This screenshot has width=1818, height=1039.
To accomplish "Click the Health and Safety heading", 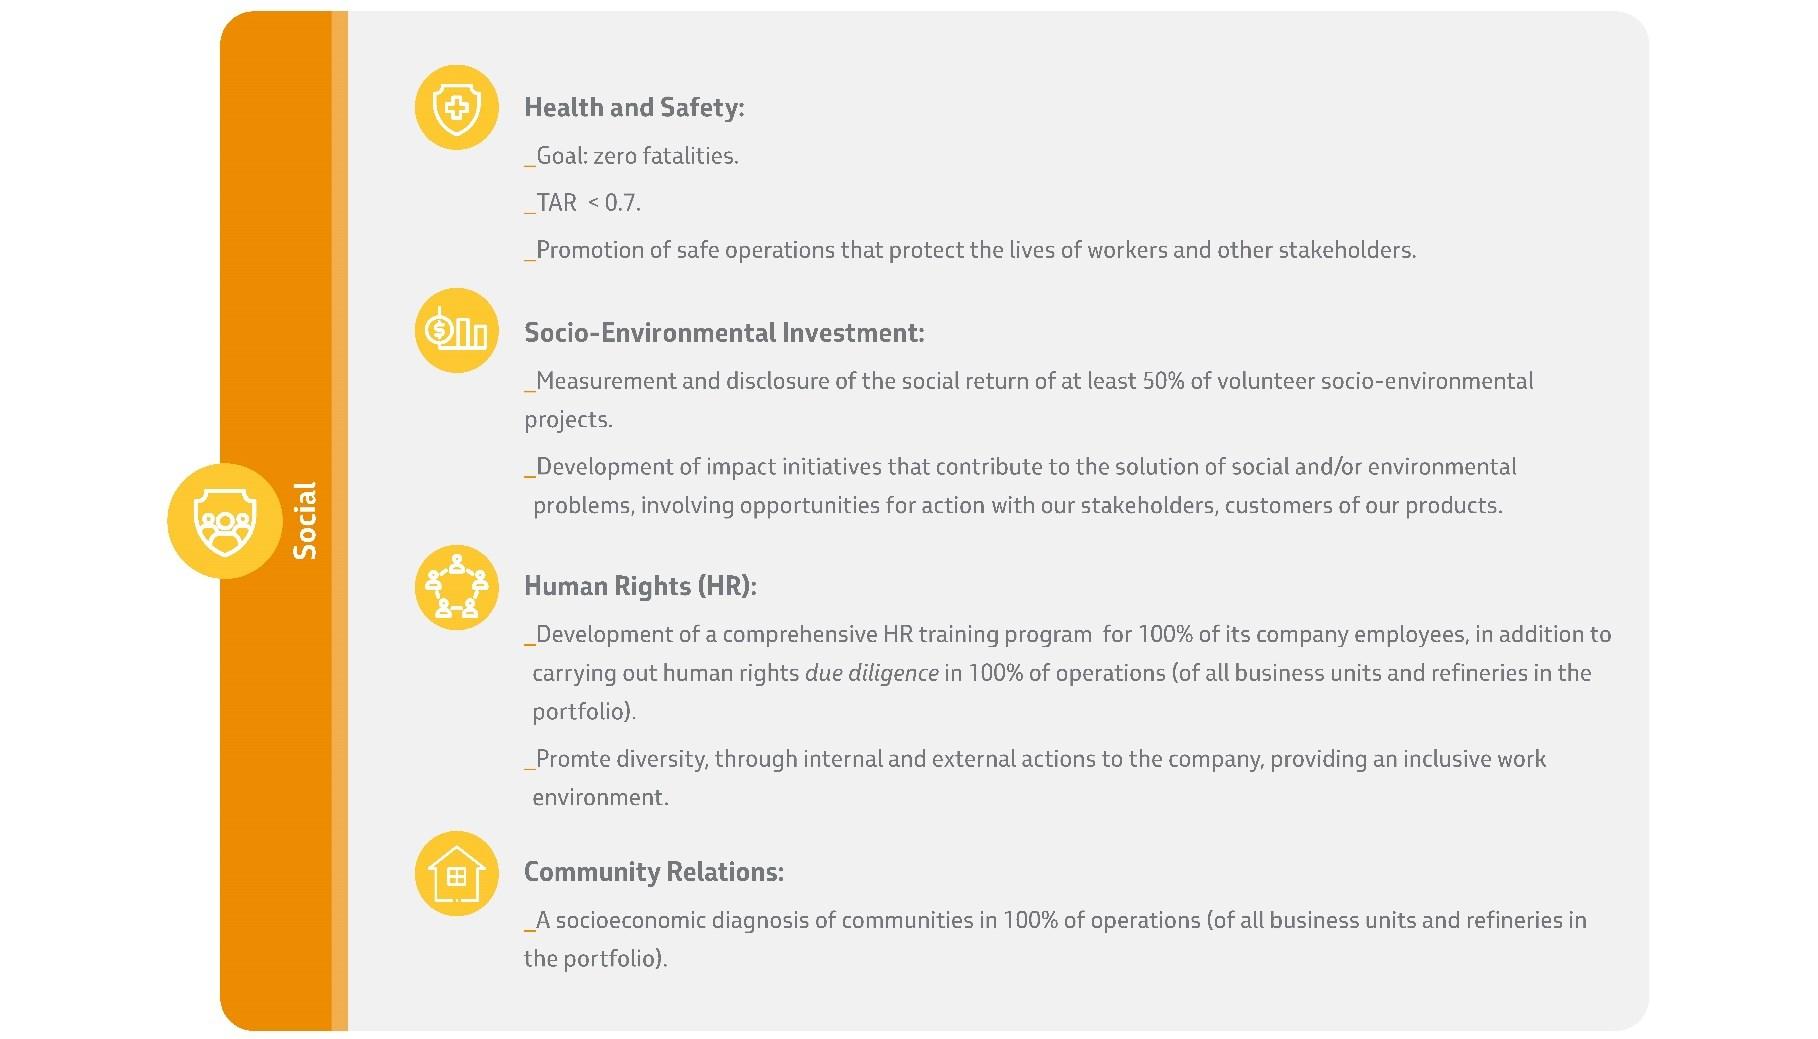I will coord(634,108).
